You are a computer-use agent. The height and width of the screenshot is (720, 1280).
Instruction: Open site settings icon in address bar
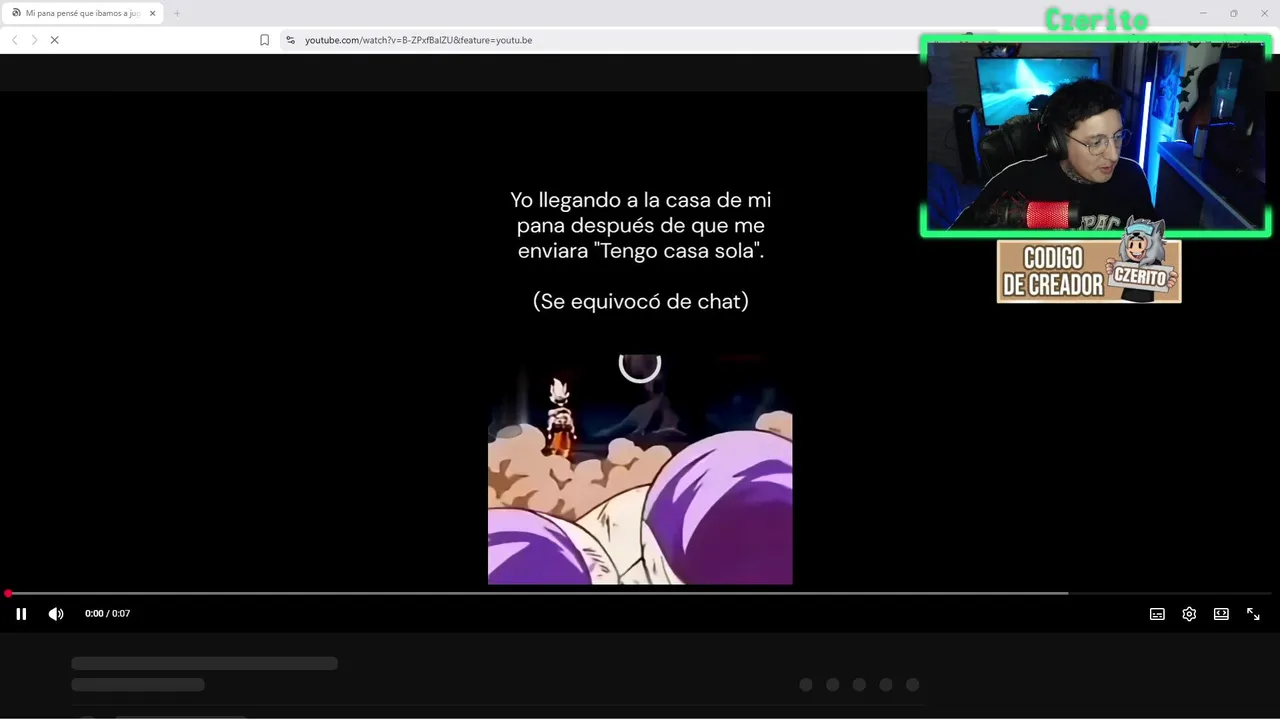(x=290, y=40)
